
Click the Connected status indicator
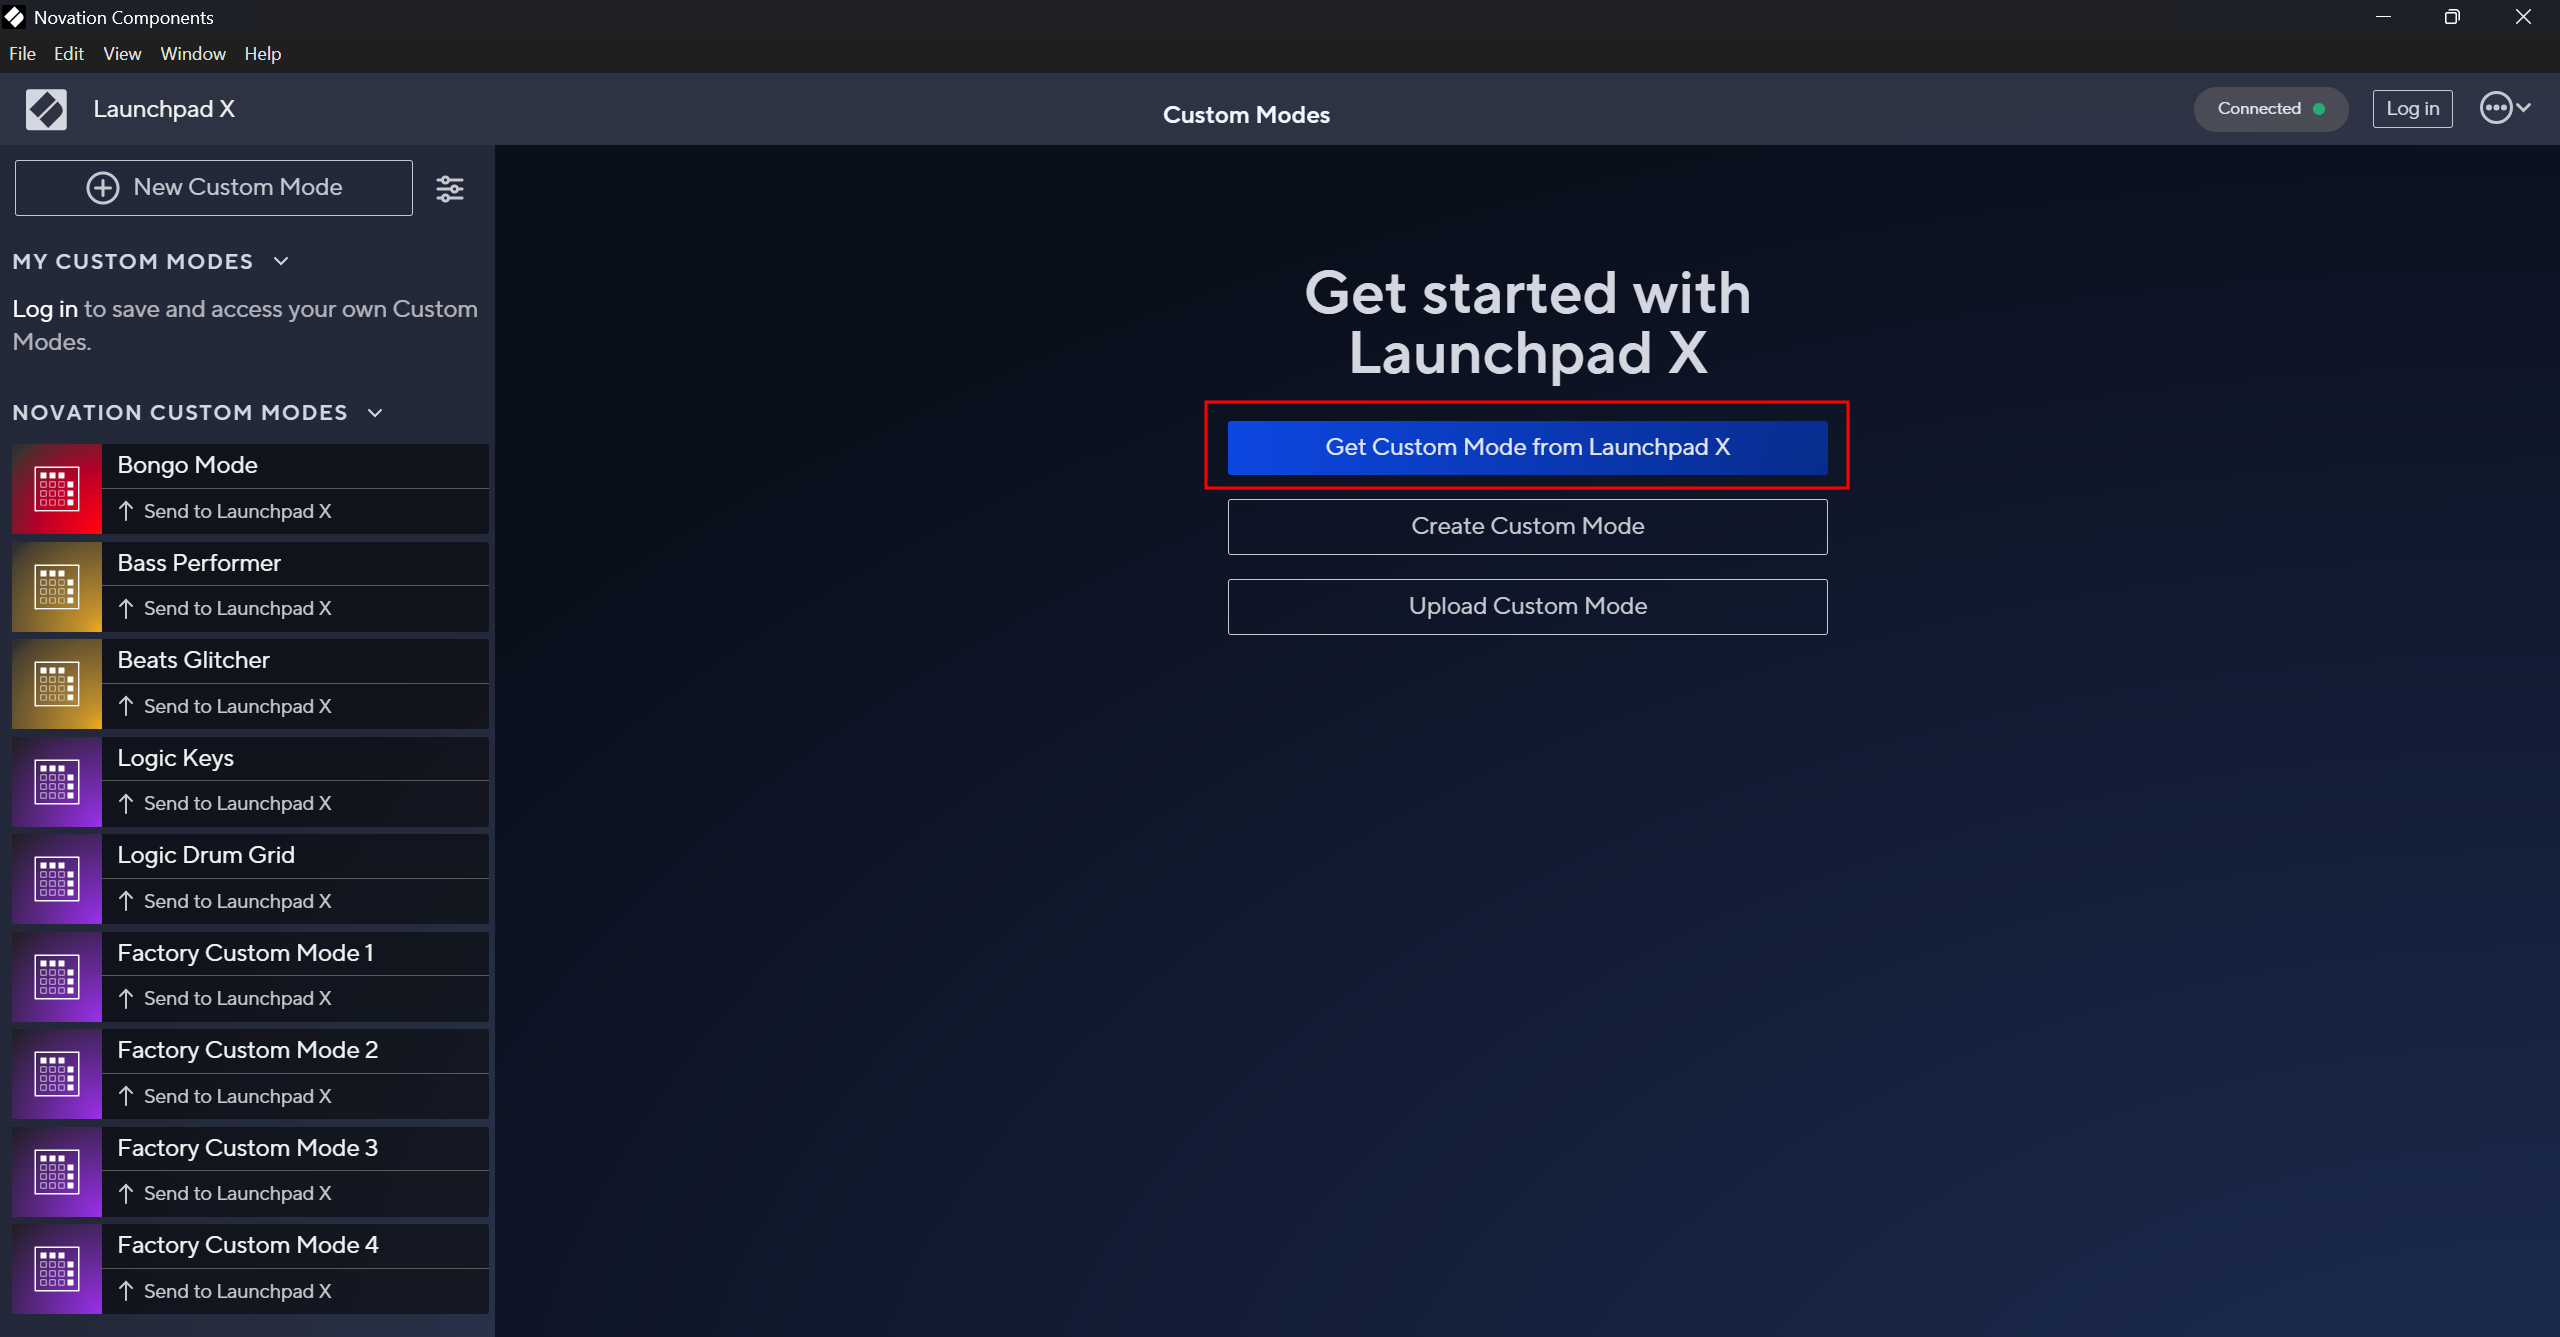pos(2270,109)
